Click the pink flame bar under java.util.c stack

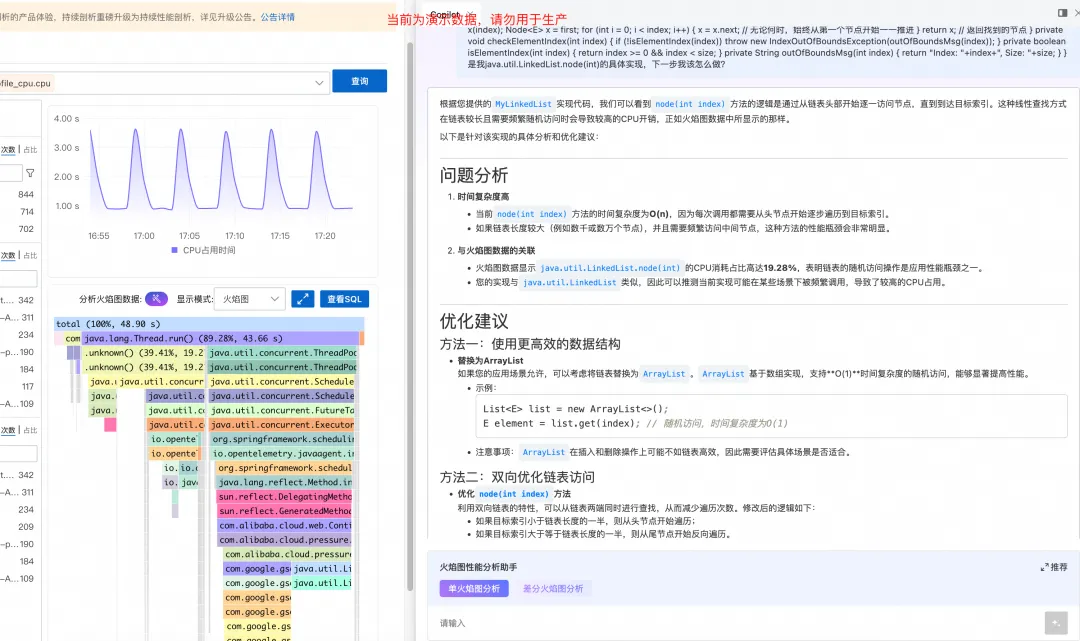click(110, 425)
